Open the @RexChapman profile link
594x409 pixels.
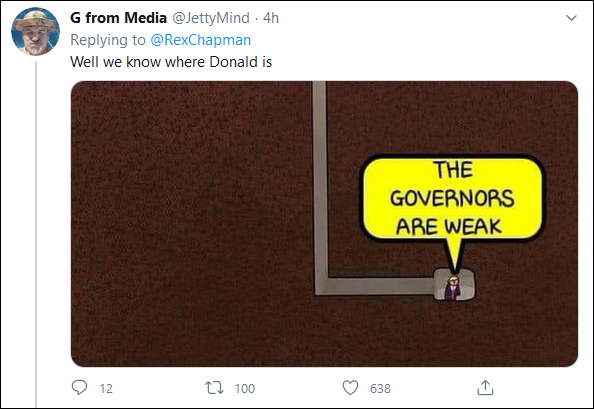(x=201, y=40)
